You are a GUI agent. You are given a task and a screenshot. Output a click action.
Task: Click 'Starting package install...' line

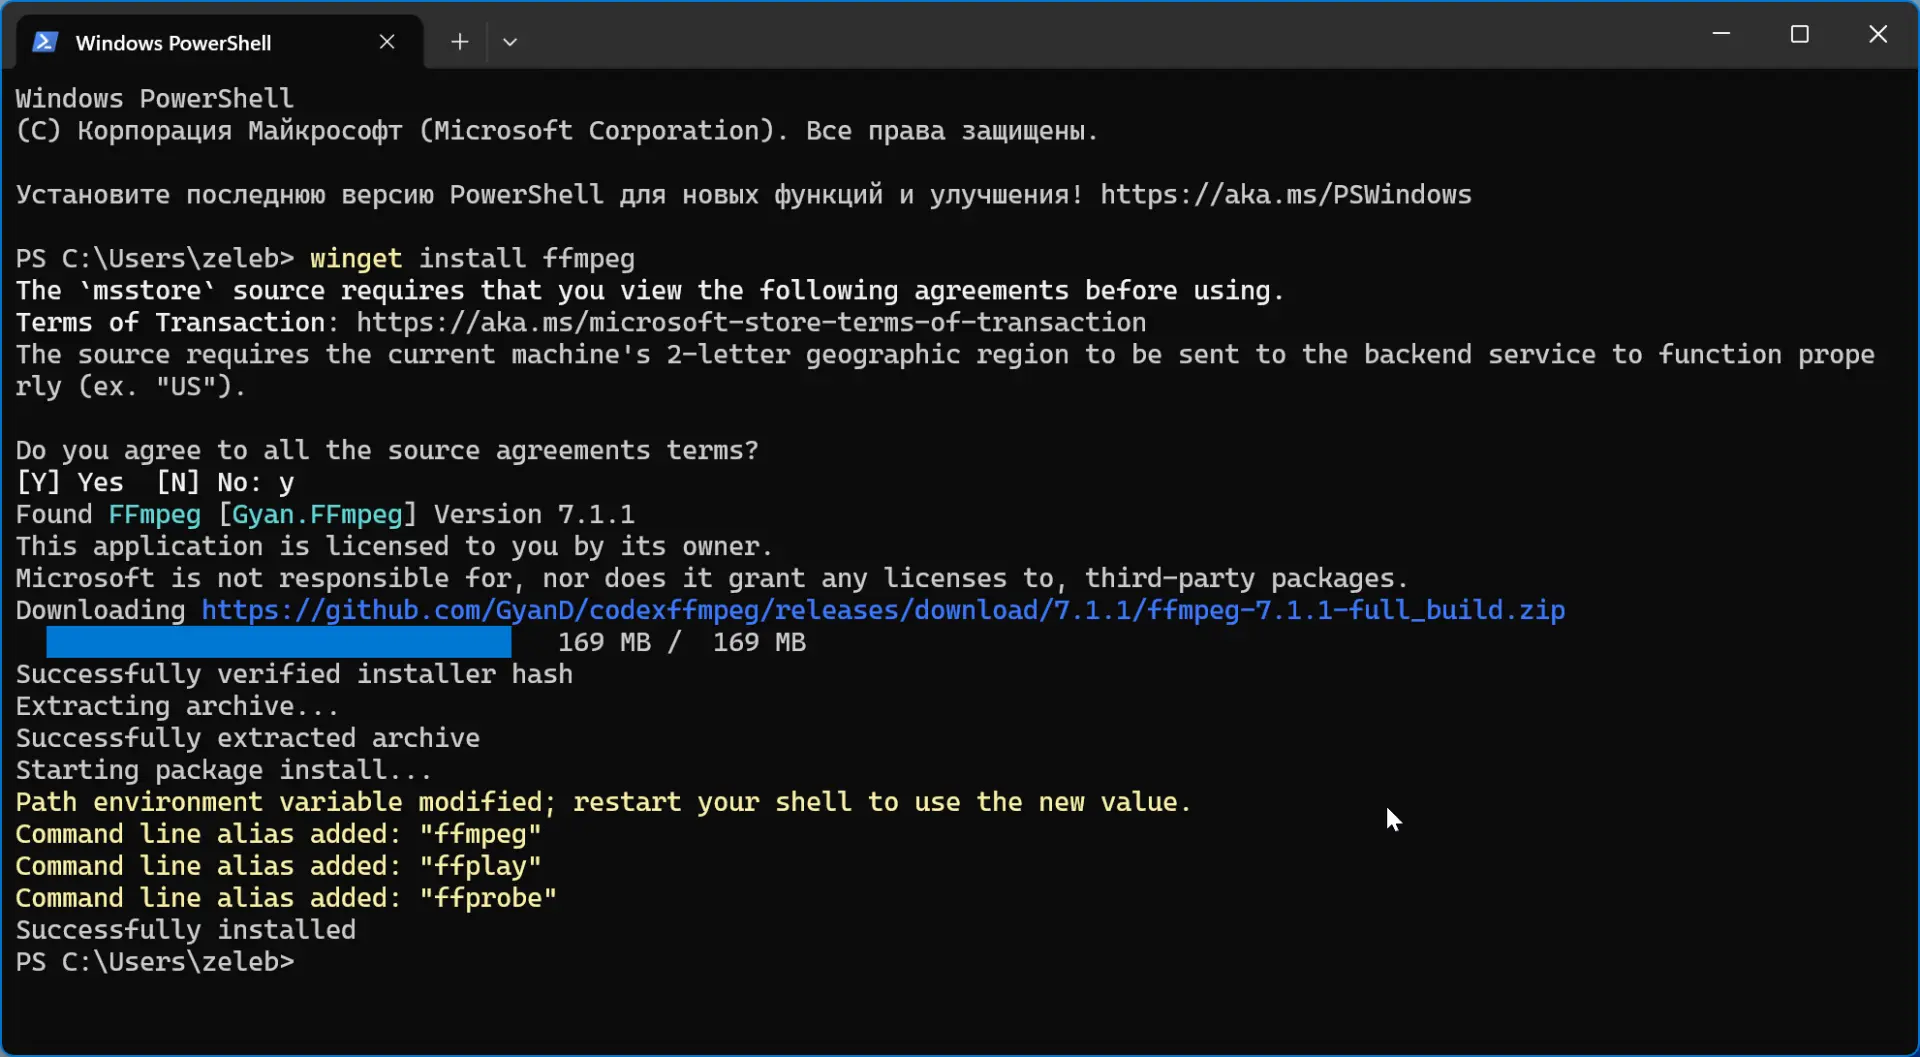224,771
